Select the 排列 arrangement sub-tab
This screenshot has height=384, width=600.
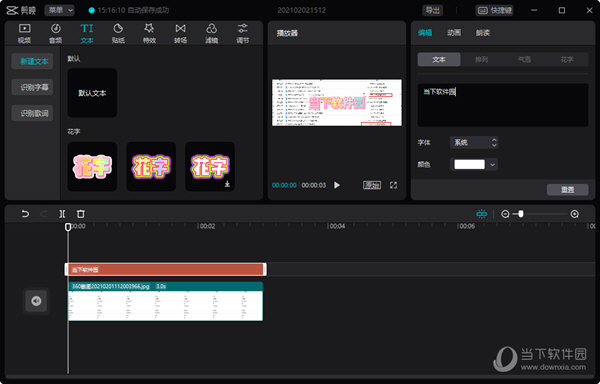click(x=481, y=60)
